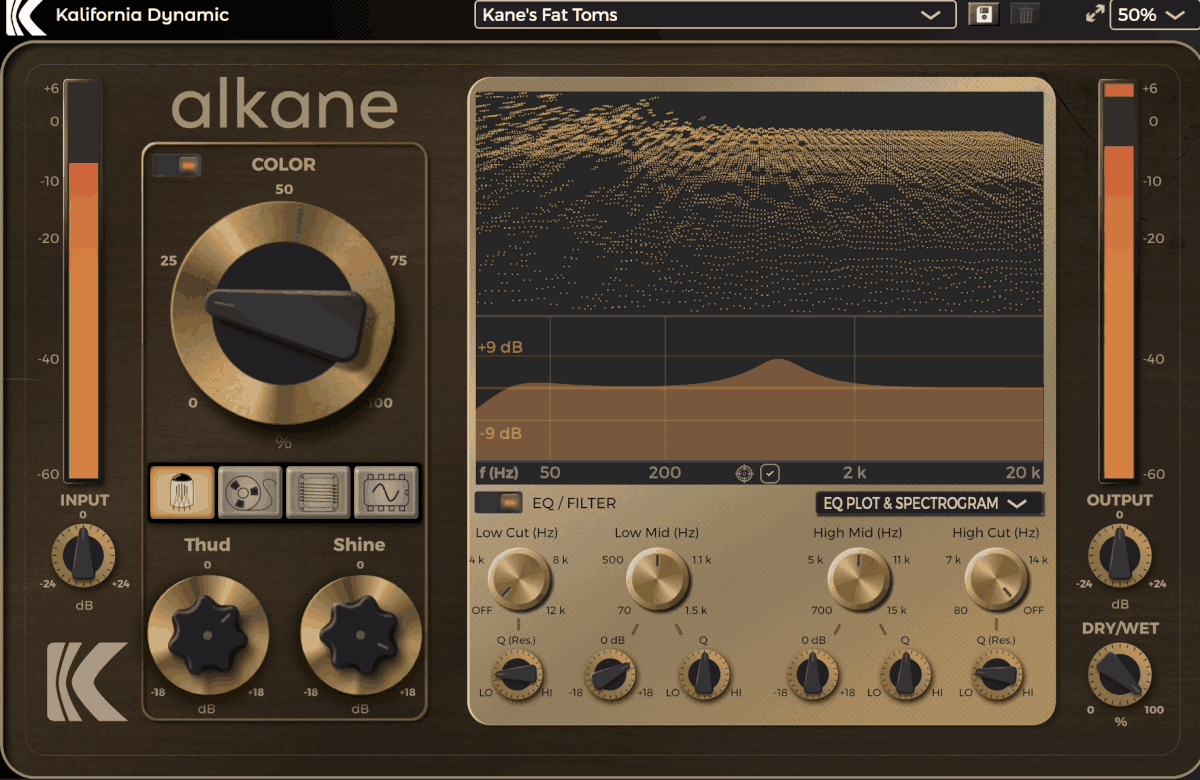1200x780 pixels.
Task: Click the INPUT gain knob
Action: click(84, 557)
